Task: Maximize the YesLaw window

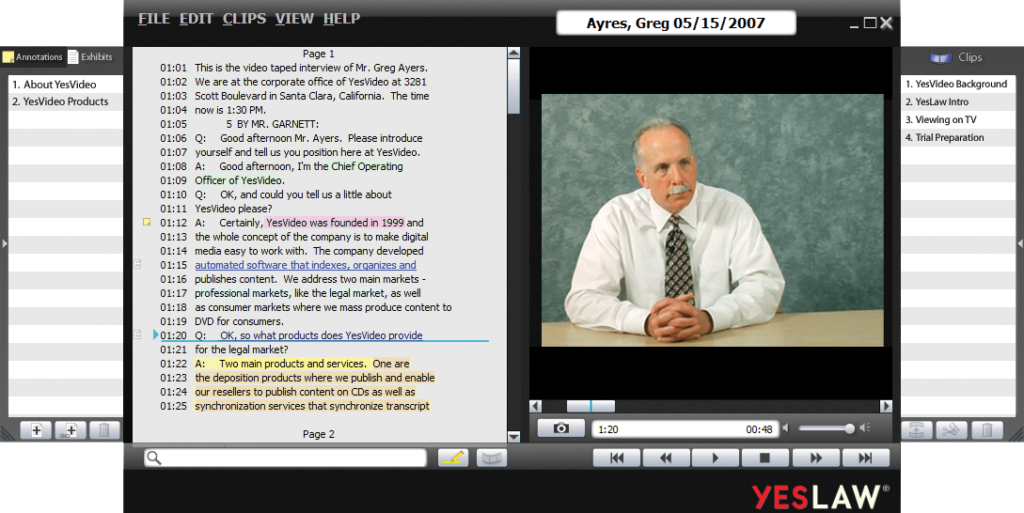Action: 870,23
